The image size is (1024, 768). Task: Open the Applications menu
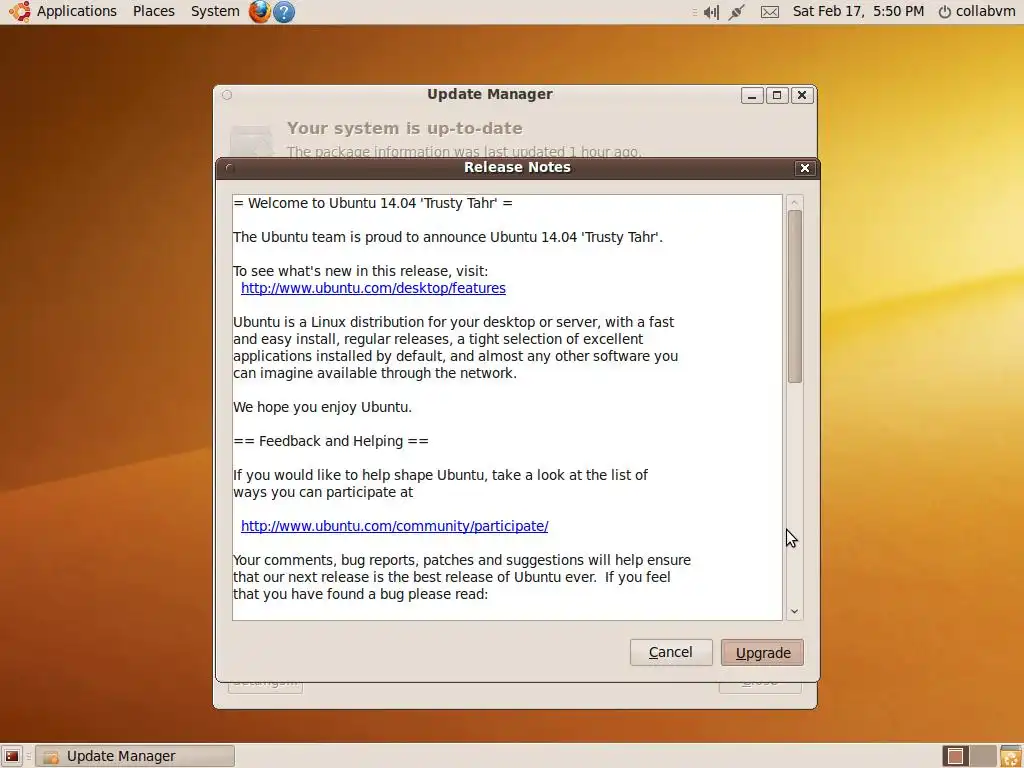(76, 11)
